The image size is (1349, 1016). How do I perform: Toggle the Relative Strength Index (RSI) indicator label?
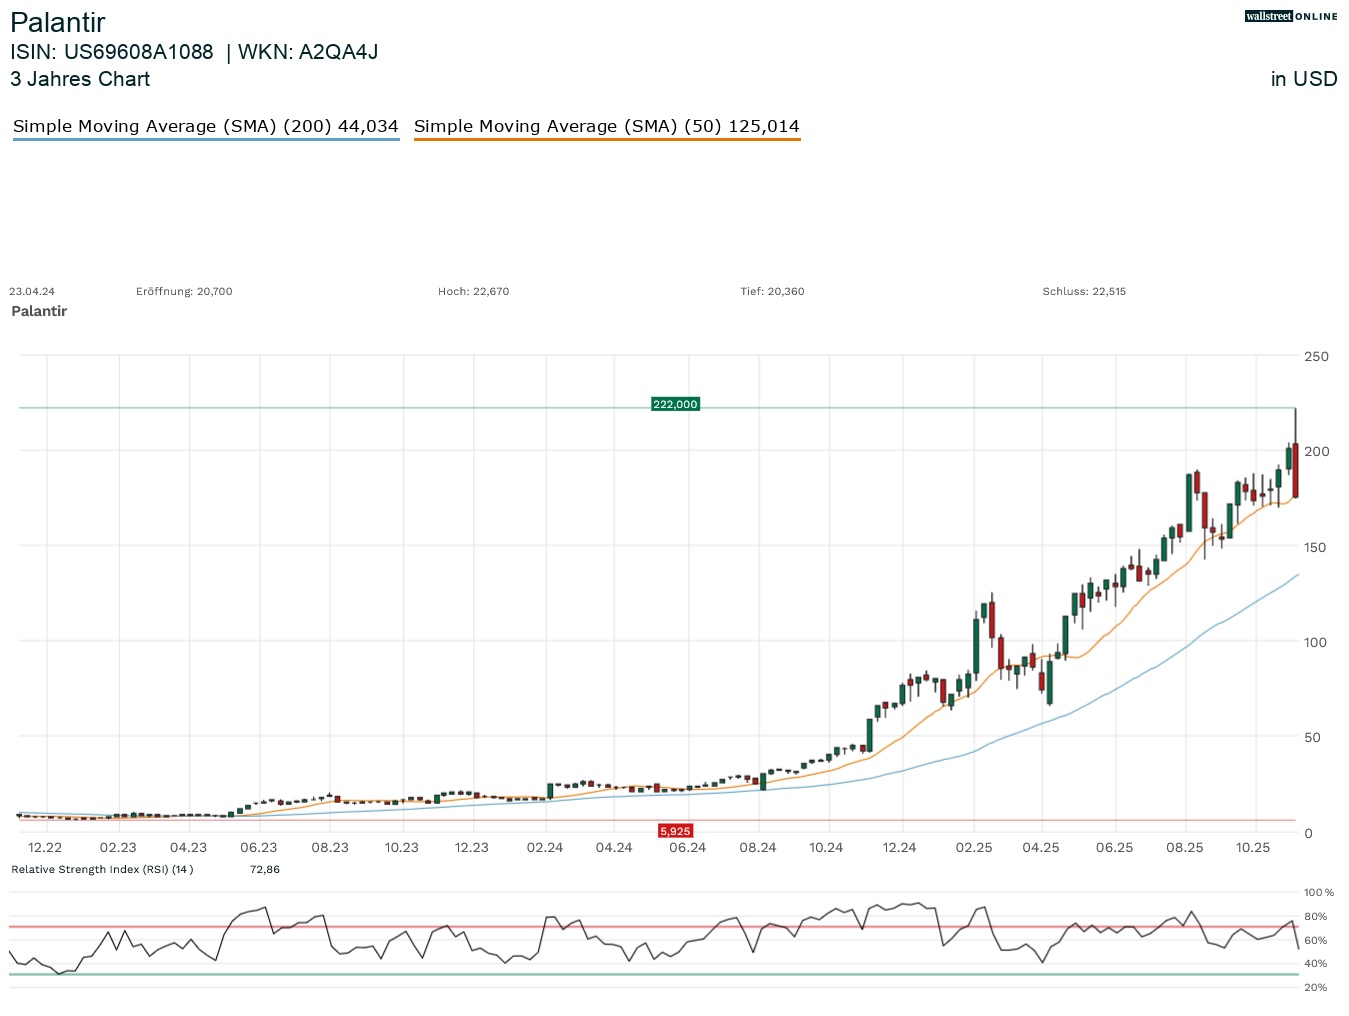(103, 869)
